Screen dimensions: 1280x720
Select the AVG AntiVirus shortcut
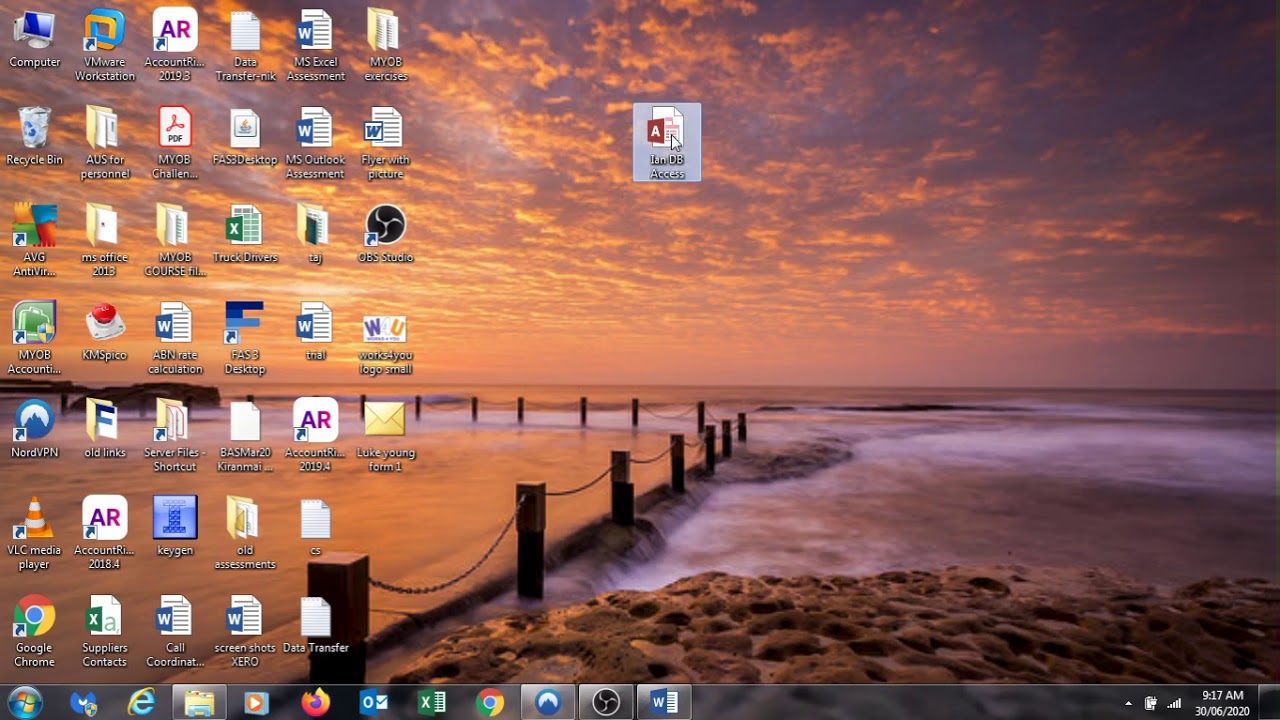(34, 241)
